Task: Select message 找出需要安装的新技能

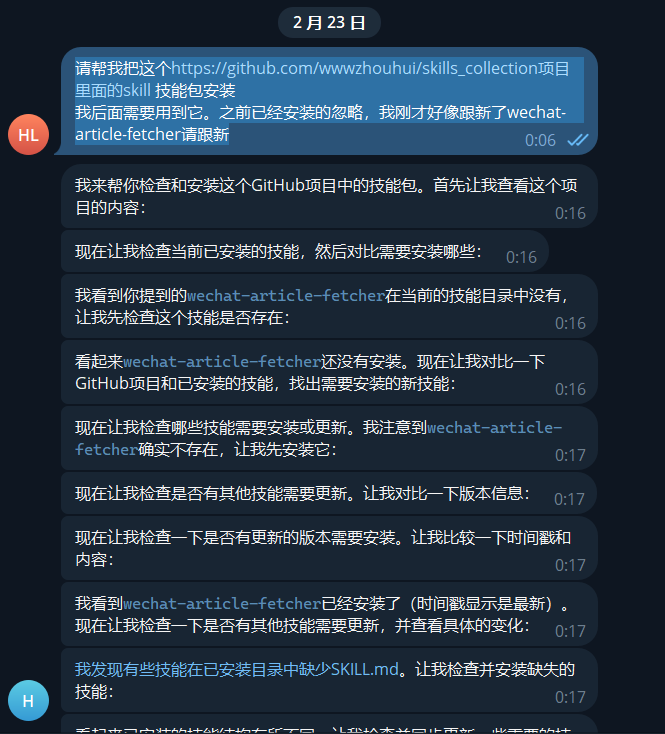Action: point(329,373)
